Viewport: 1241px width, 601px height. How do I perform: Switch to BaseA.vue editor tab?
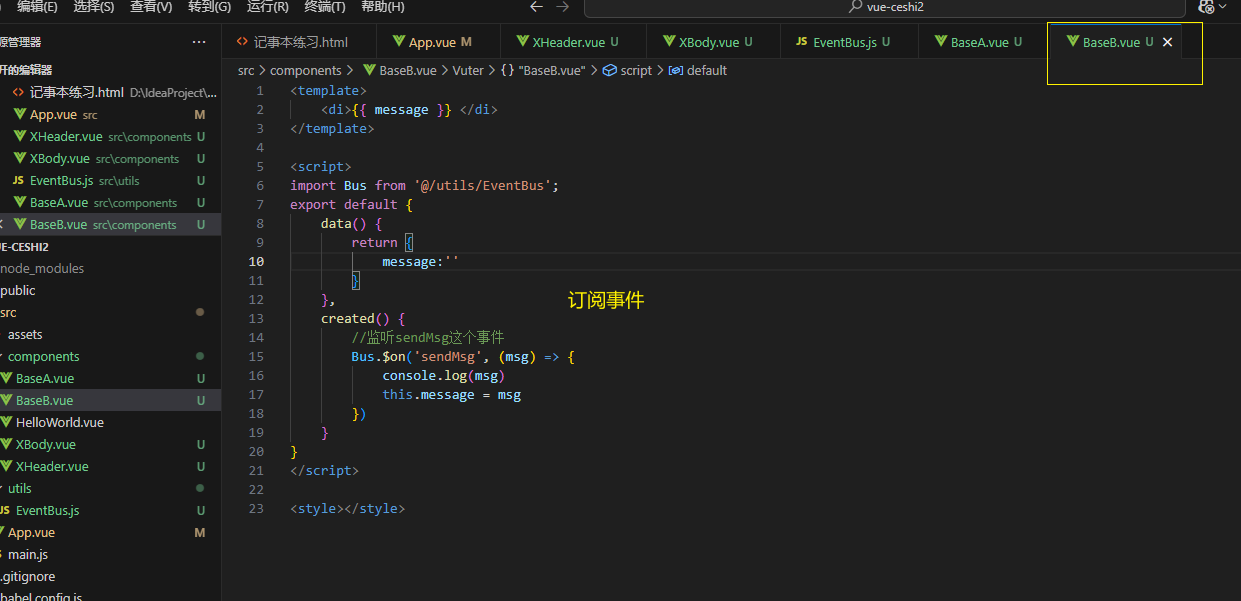(x=980, y=42)
